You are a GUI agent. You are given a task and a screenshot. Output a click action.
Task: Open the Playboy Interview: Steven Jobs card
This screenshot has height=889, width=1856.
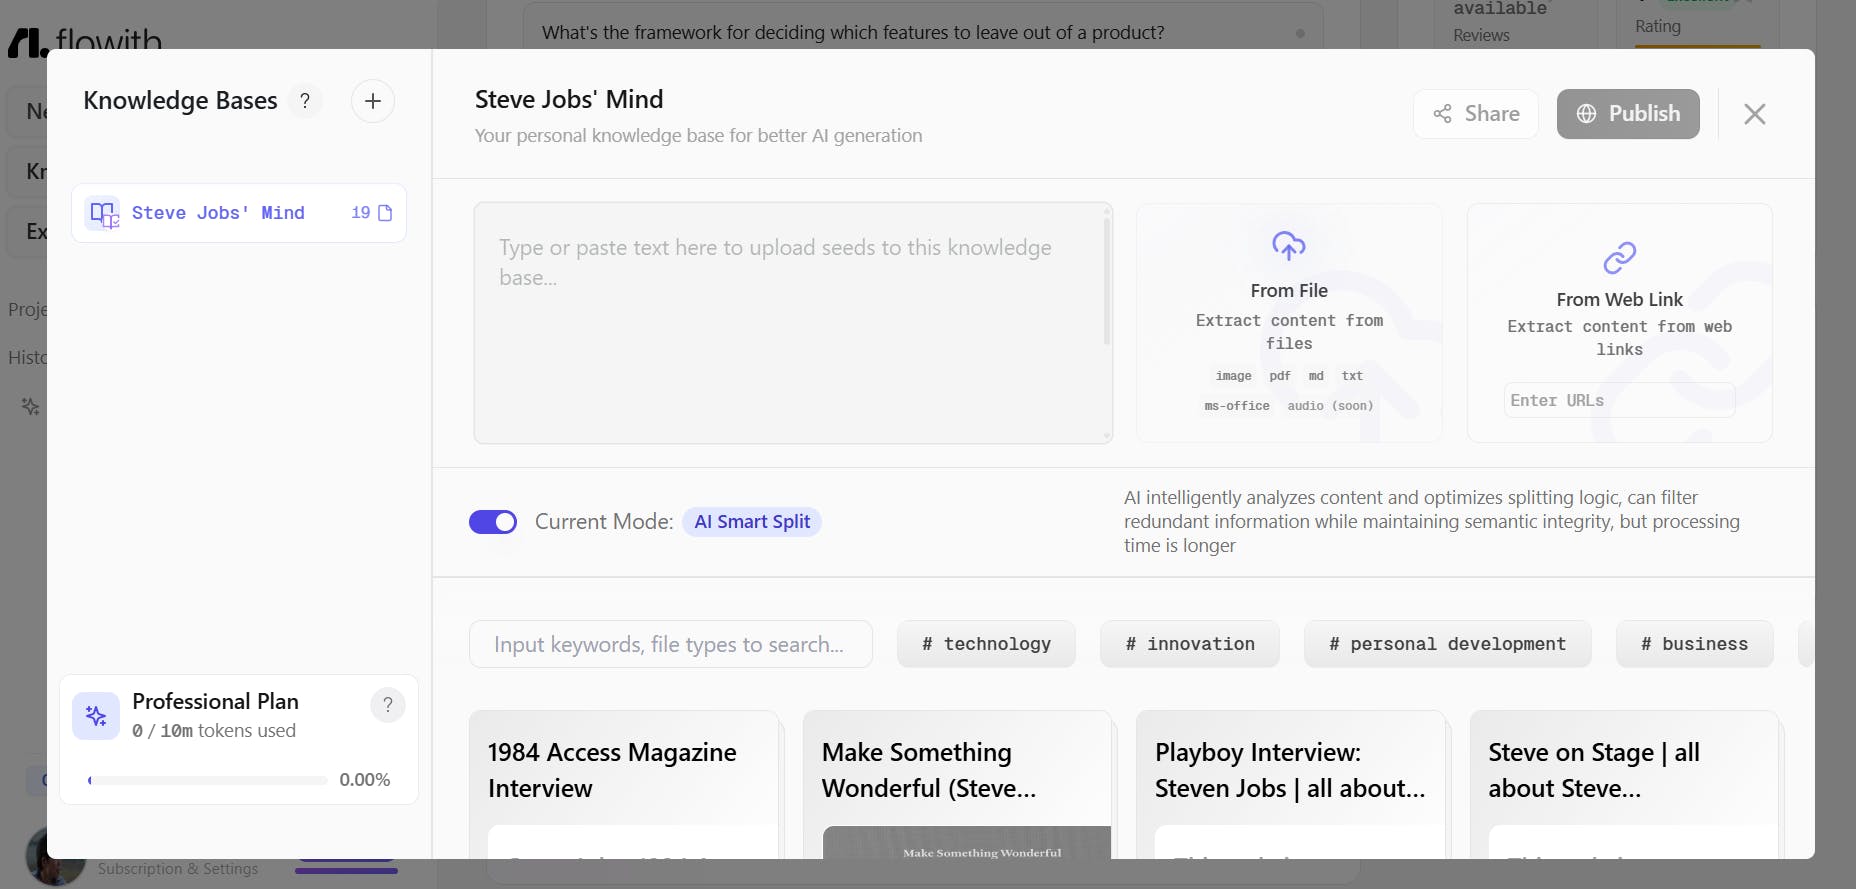click(1291, 784)
